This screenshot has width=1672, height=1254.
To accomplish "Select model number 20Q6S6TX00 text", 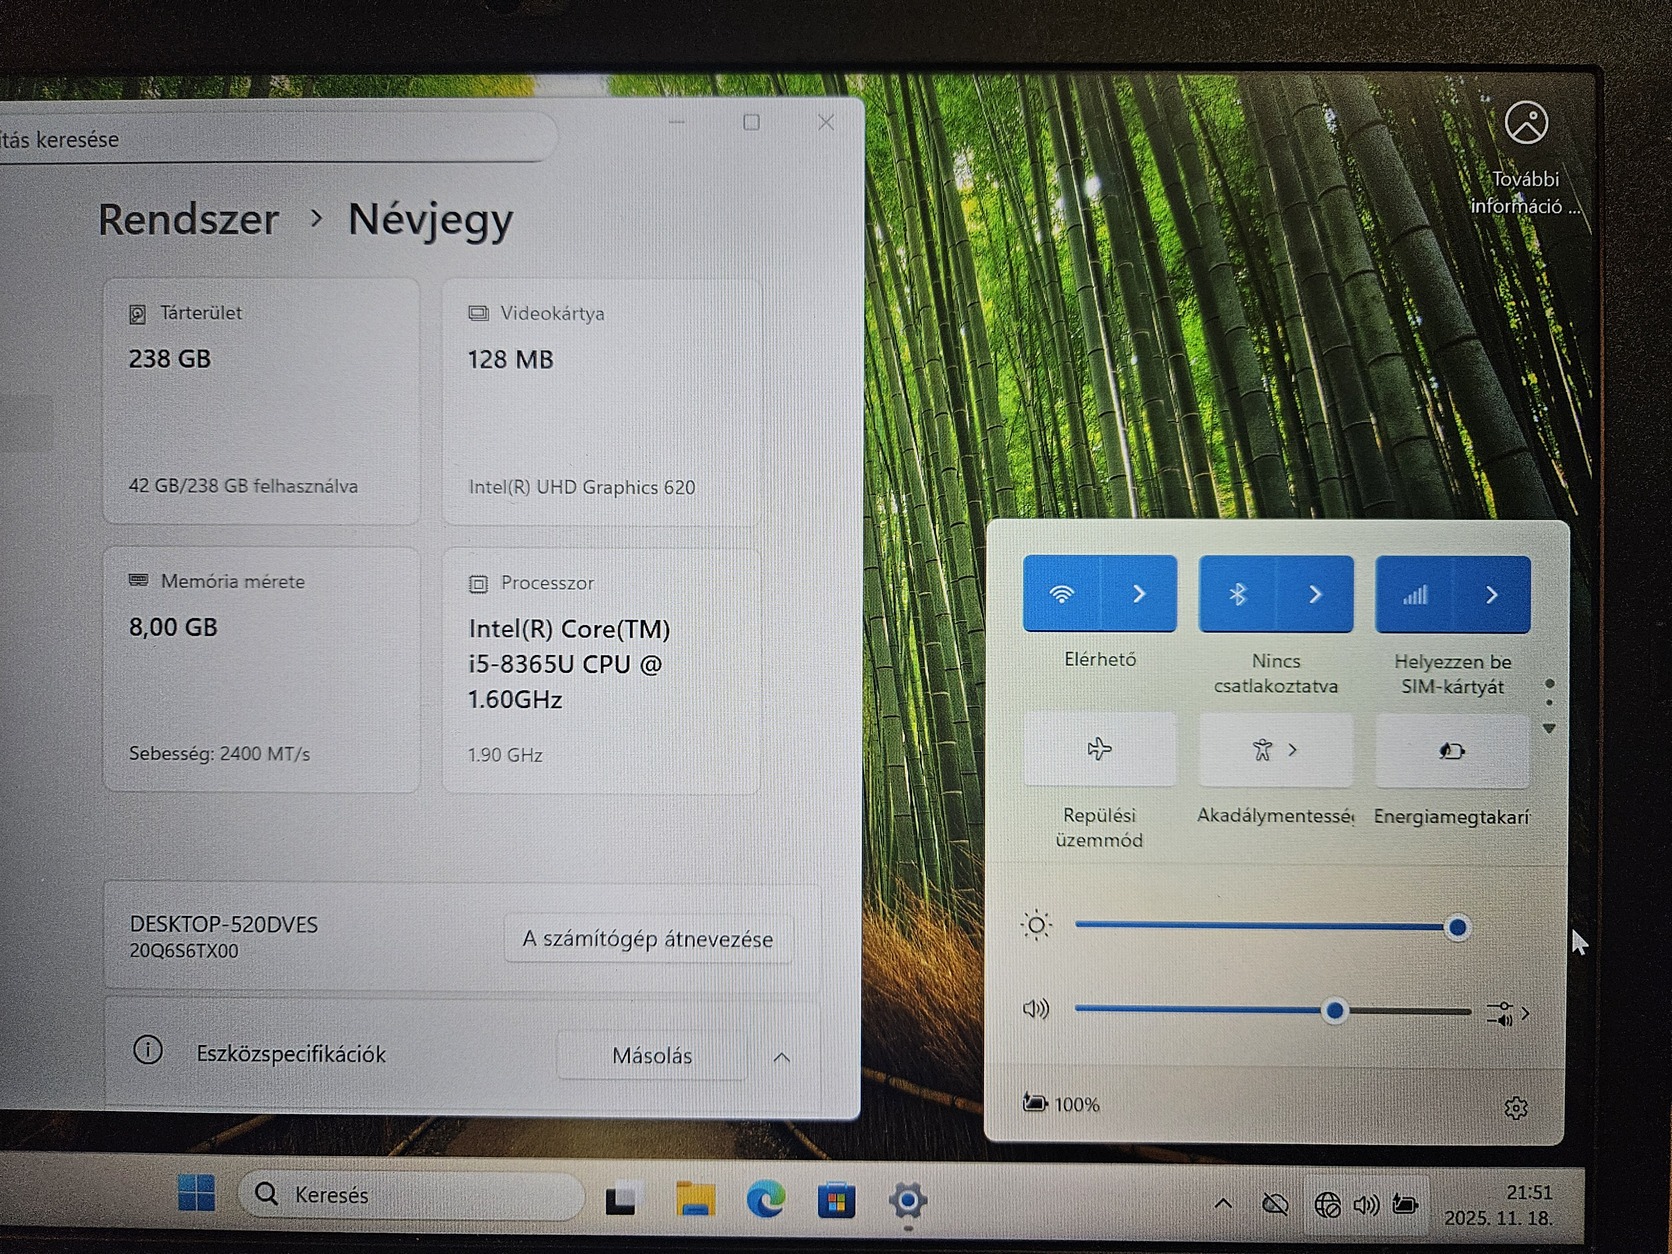I will click(184, 951).
